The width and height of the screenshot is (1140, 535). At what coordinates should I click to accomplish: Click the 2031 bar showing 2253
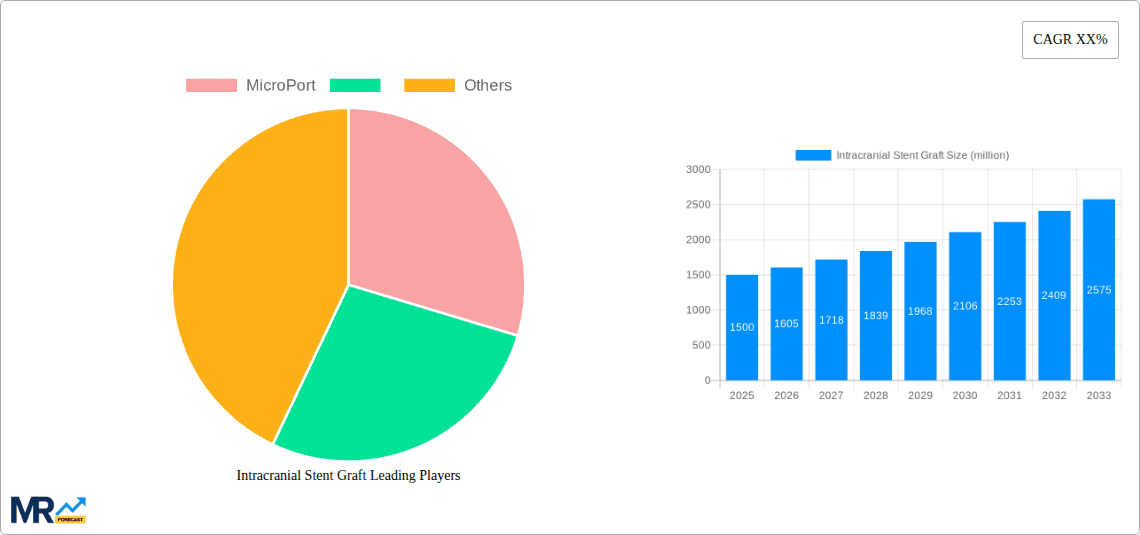(x=1009, y=301)
